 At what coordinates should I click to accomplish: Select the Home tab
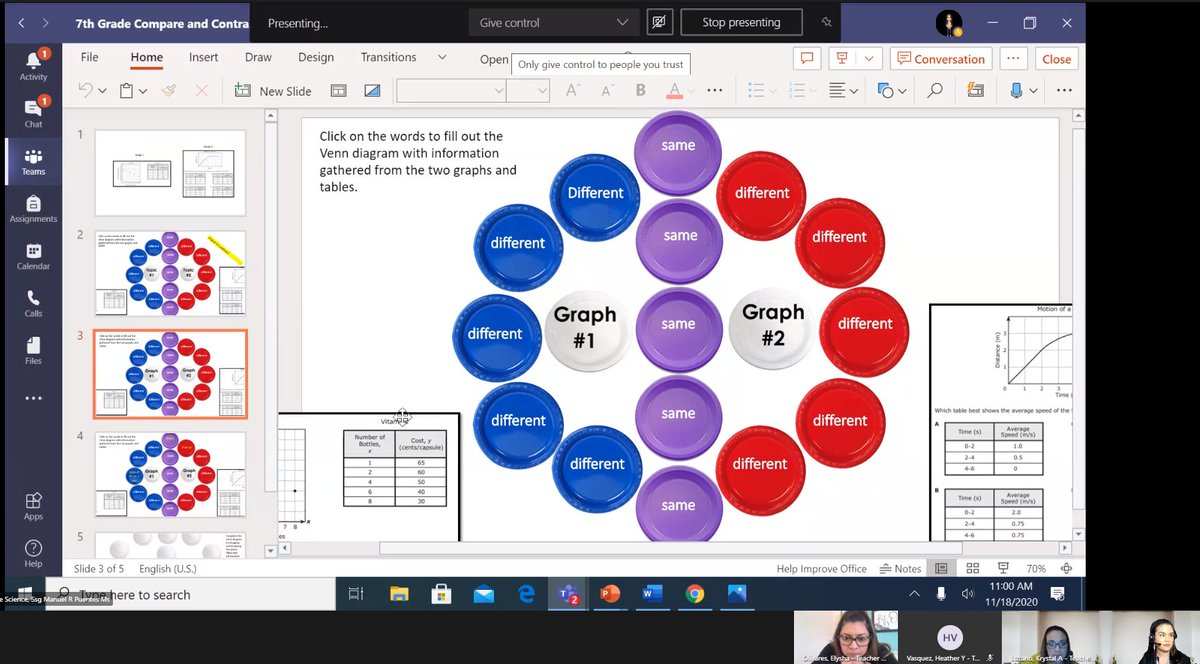(x=146, y=58)
